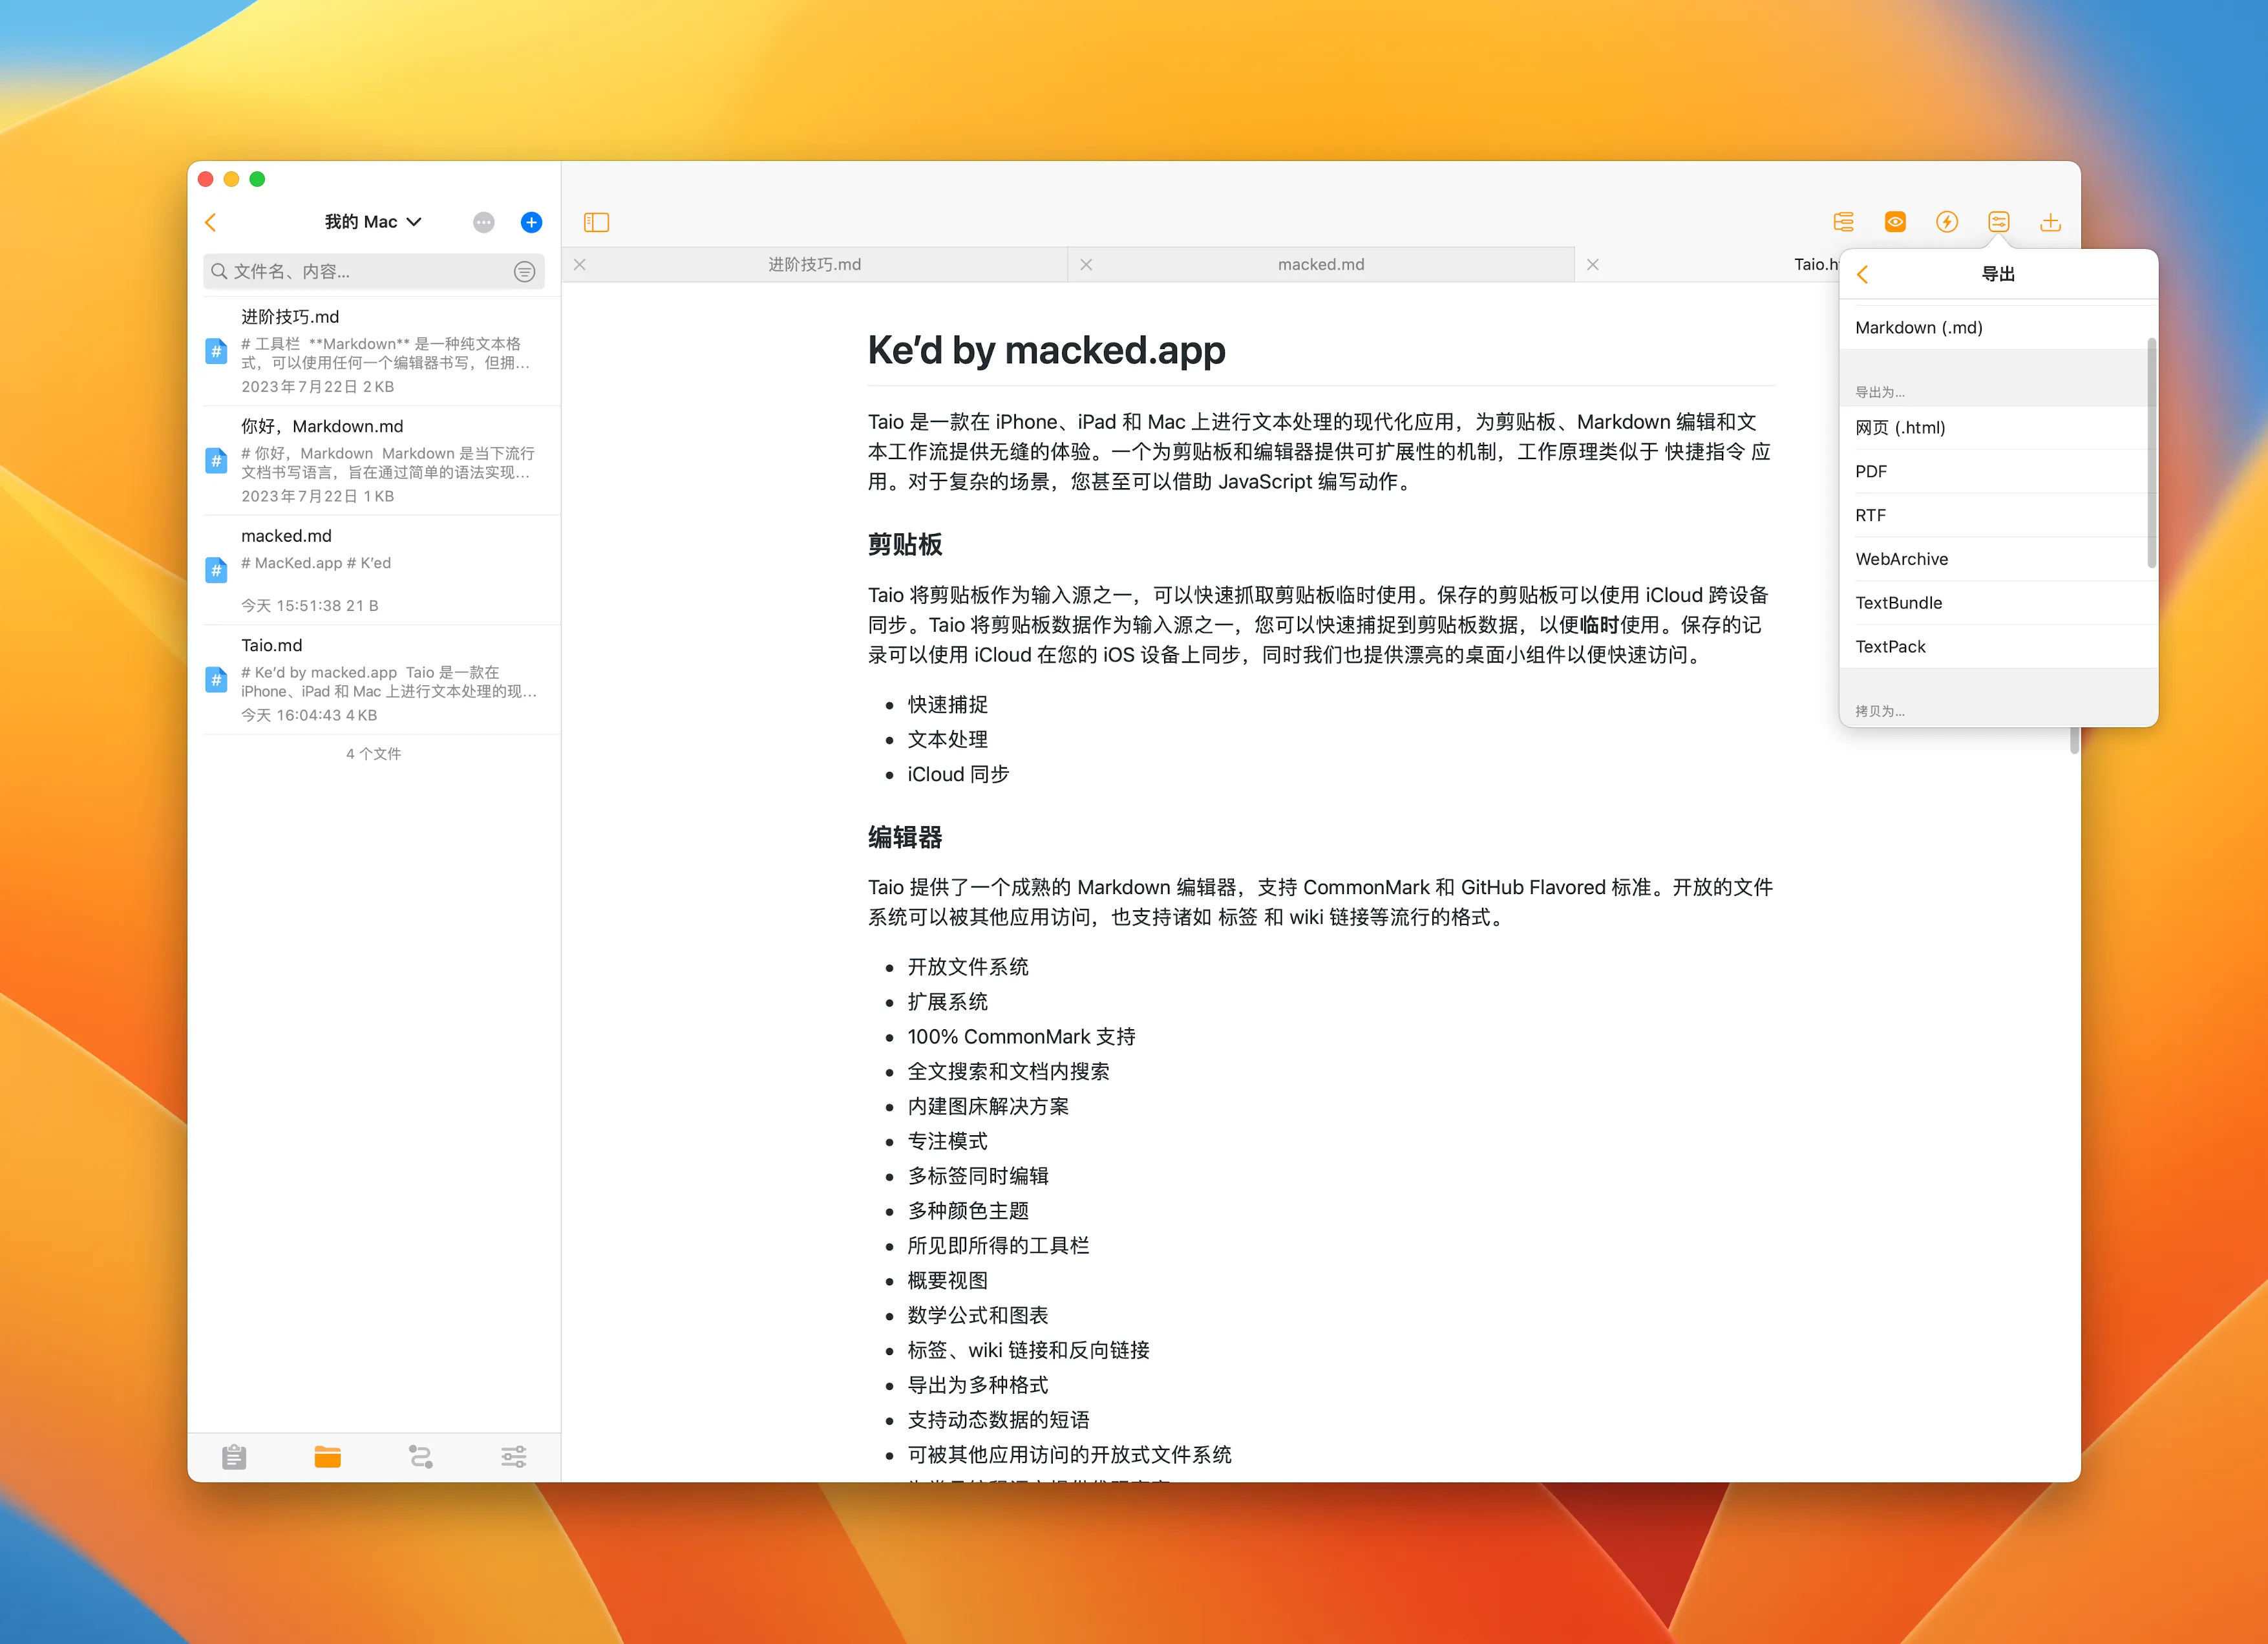The height and width of the screenshot is (1644, 2268).
Task: Open the document outline view
Action: click(x=1843, y=222)
